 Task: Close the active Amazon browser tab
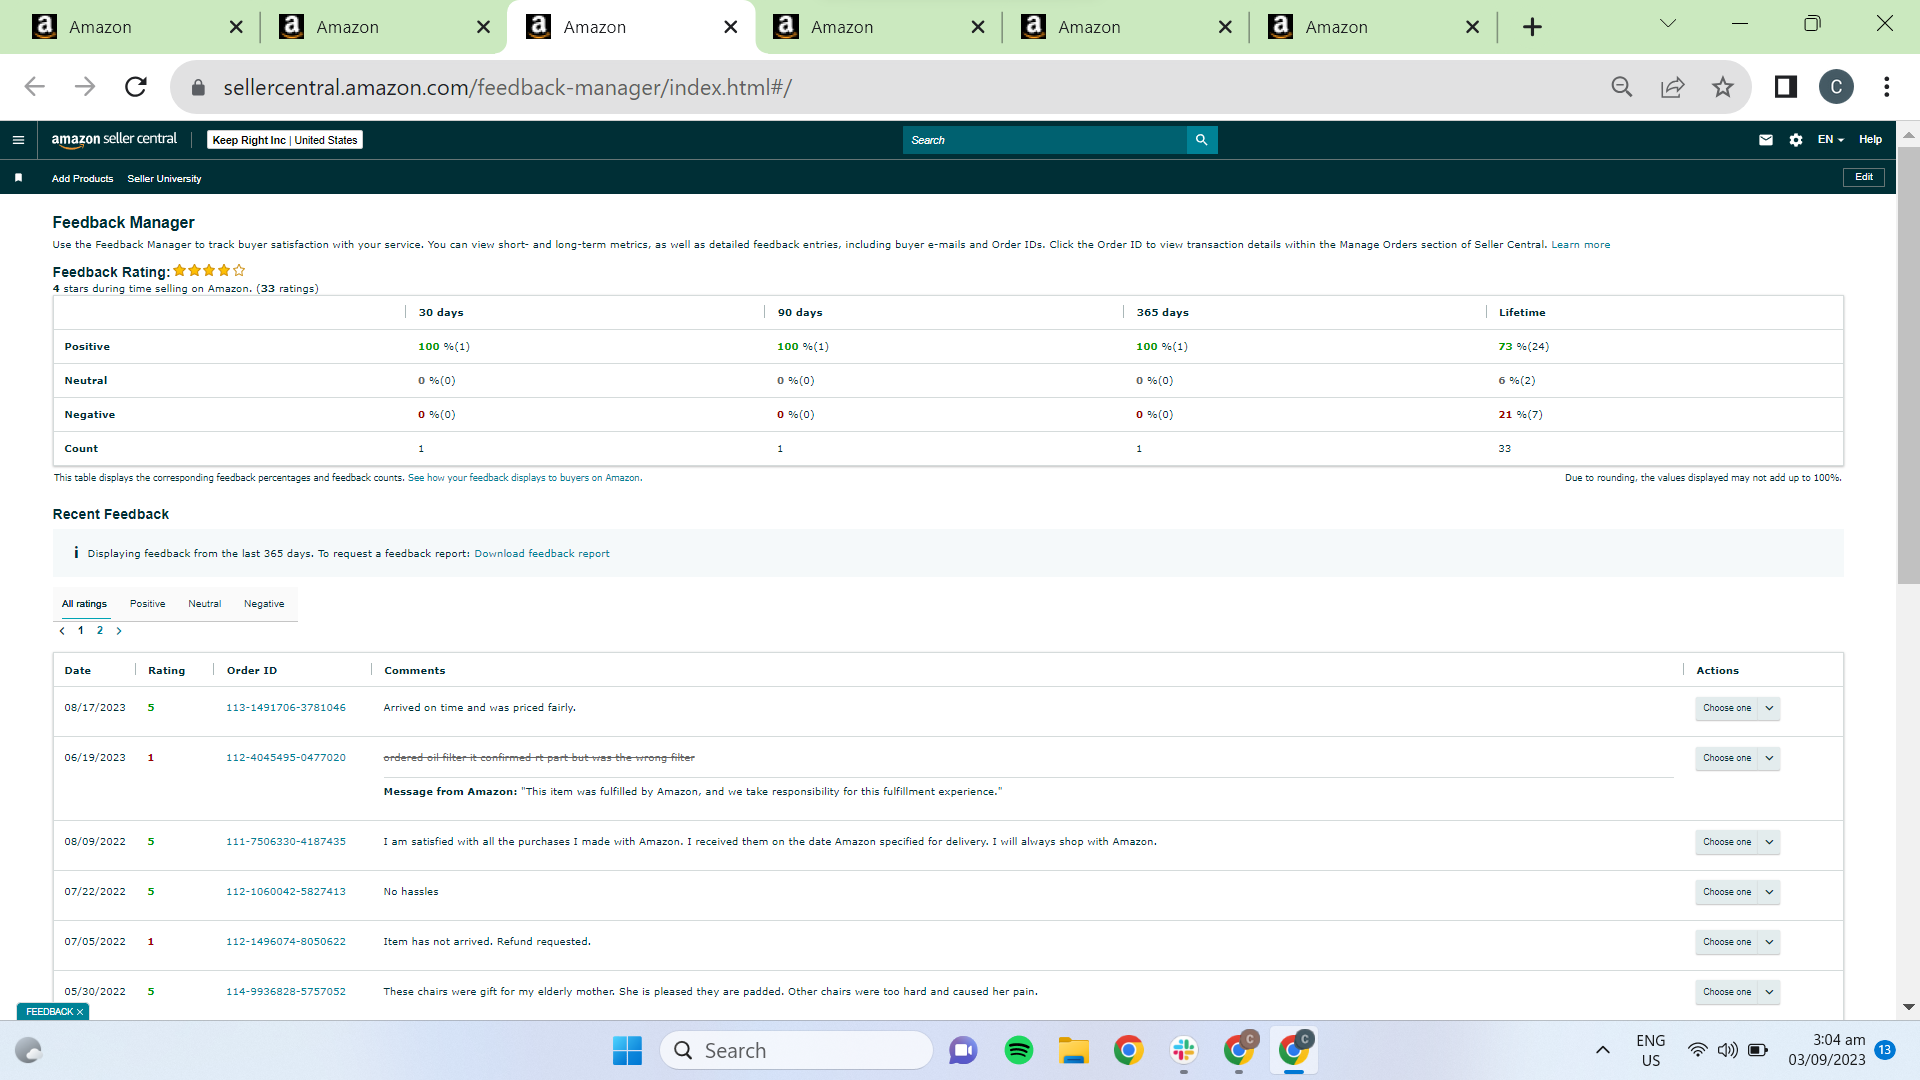point(731,27)
